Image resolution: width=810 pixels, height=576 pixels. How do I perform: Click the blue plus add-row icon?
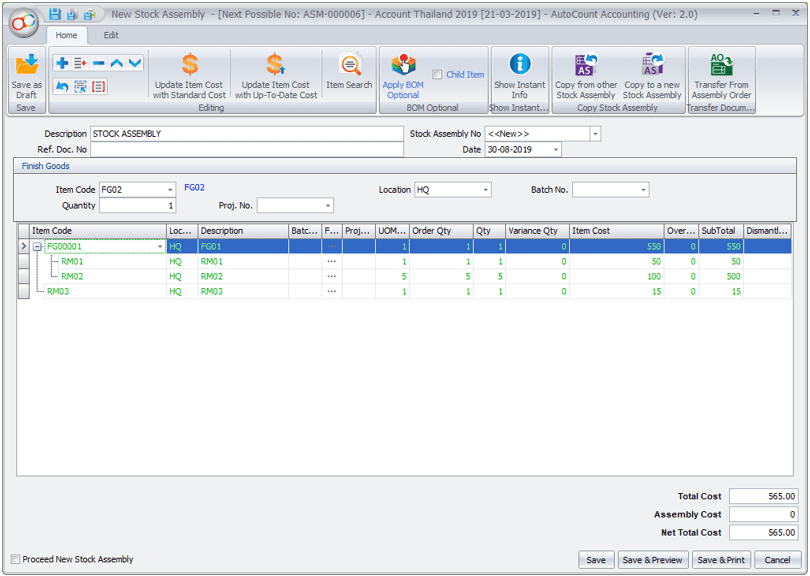[x=62, y=63]
